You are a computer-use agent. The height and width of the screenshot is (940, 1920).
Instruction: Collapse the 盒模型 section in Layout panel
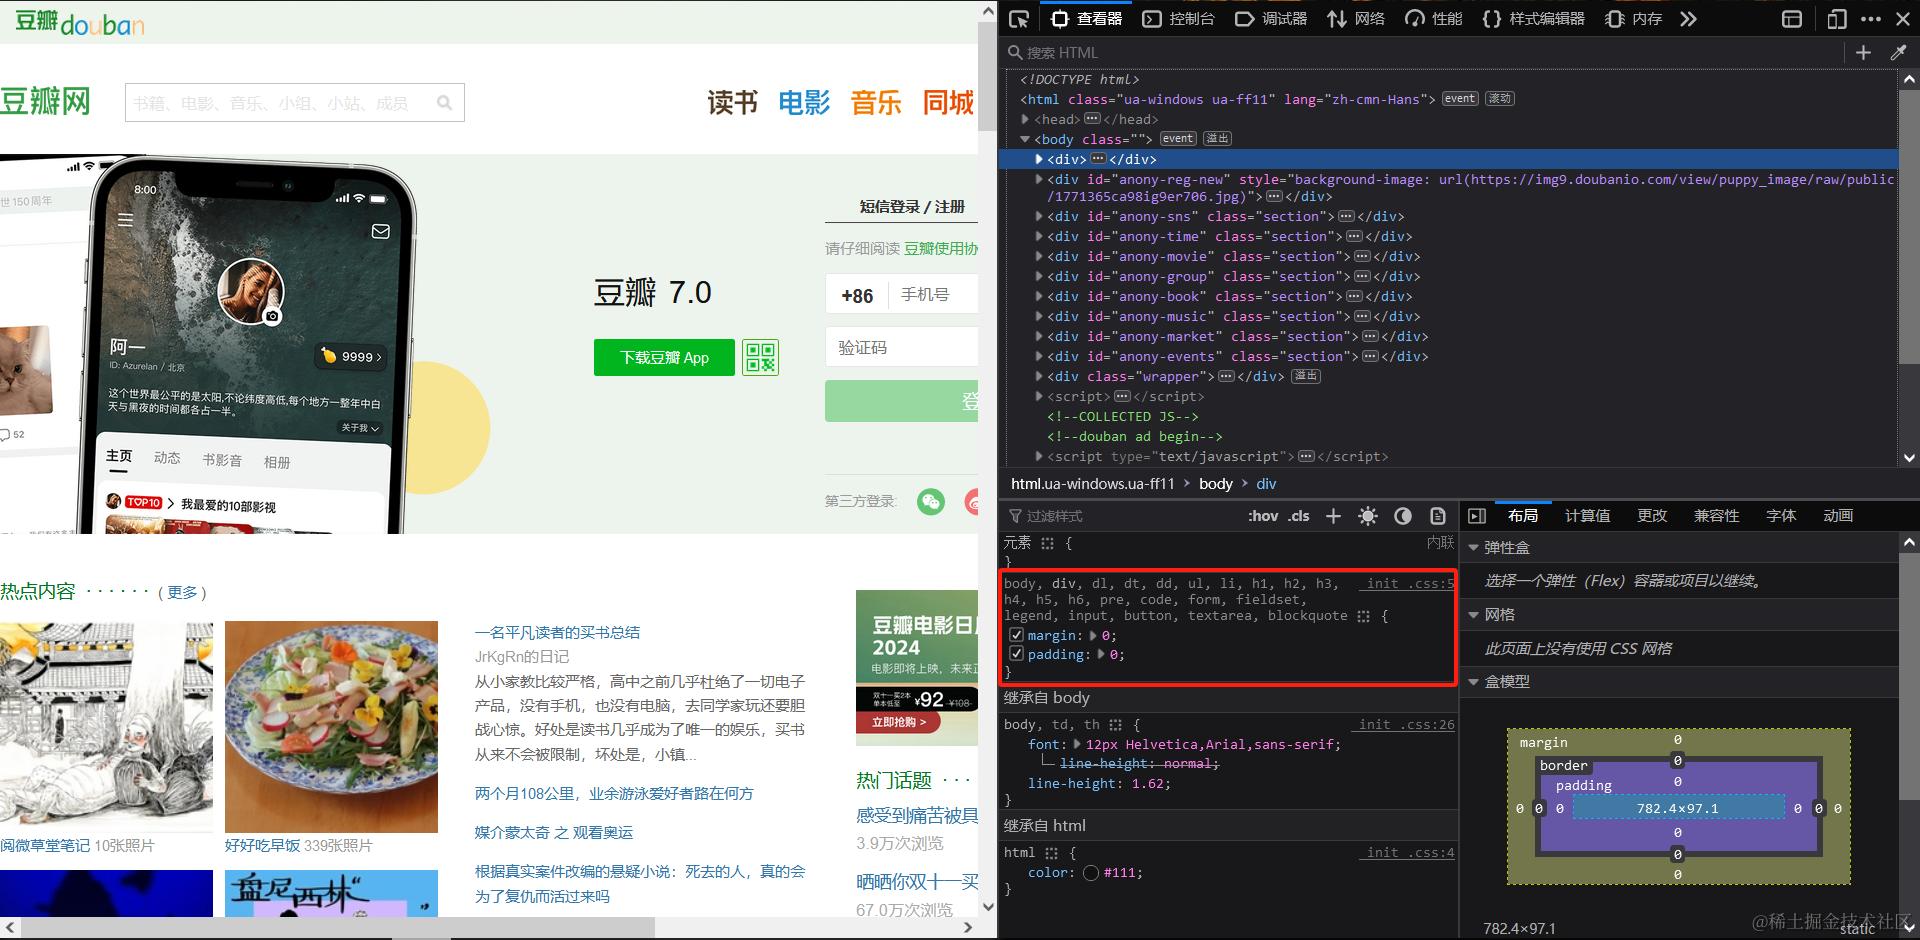coord(1473,681)
